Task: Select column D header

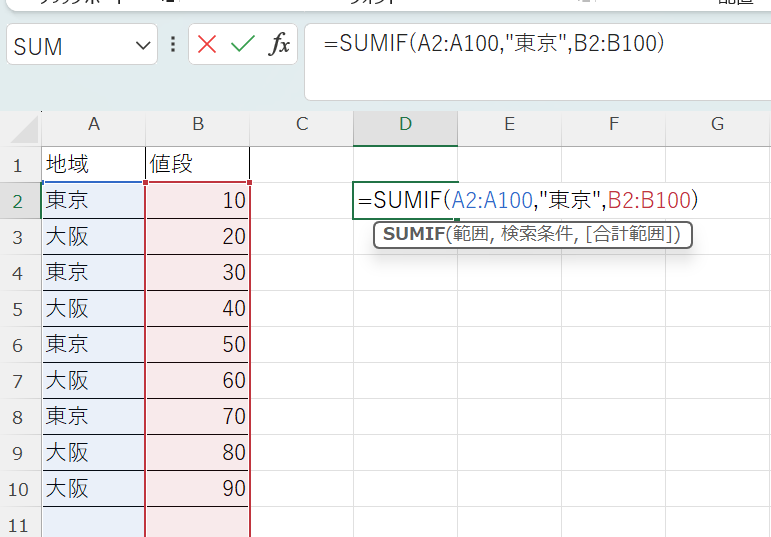Action: tap(405, 124)
